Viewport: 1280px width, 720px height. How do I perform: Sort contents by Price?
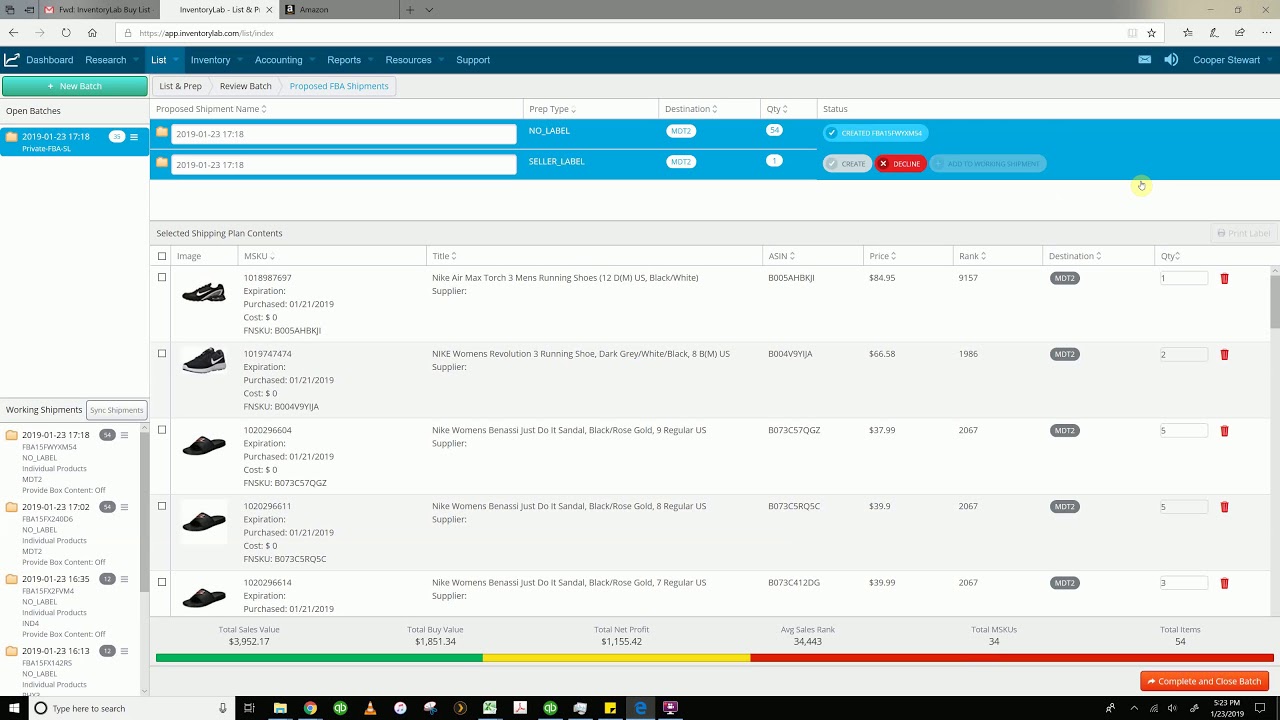(x=882, y=257)
